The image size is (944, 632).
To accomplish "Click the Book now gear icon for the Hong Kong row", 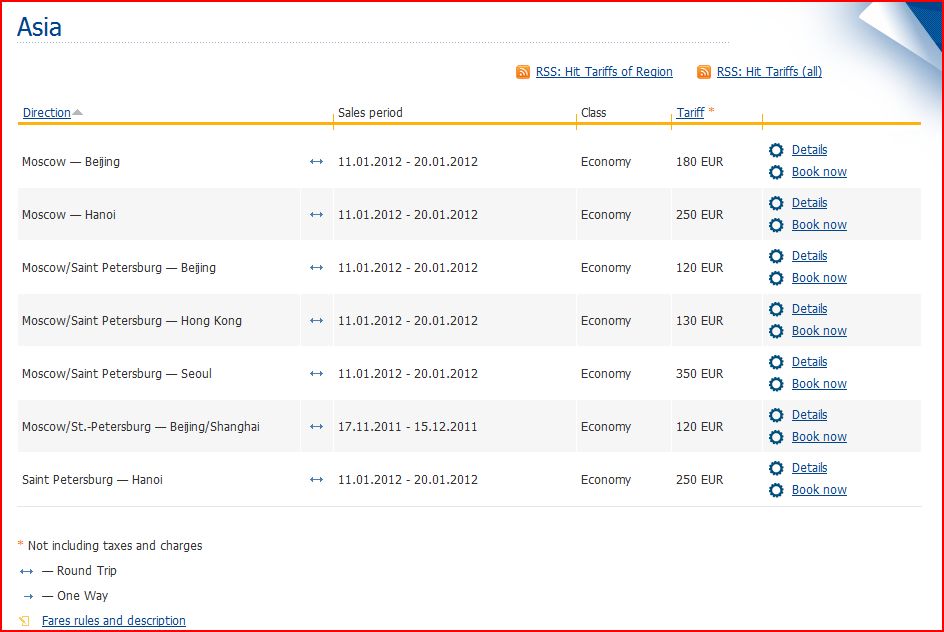I will (x=776, y=331).
